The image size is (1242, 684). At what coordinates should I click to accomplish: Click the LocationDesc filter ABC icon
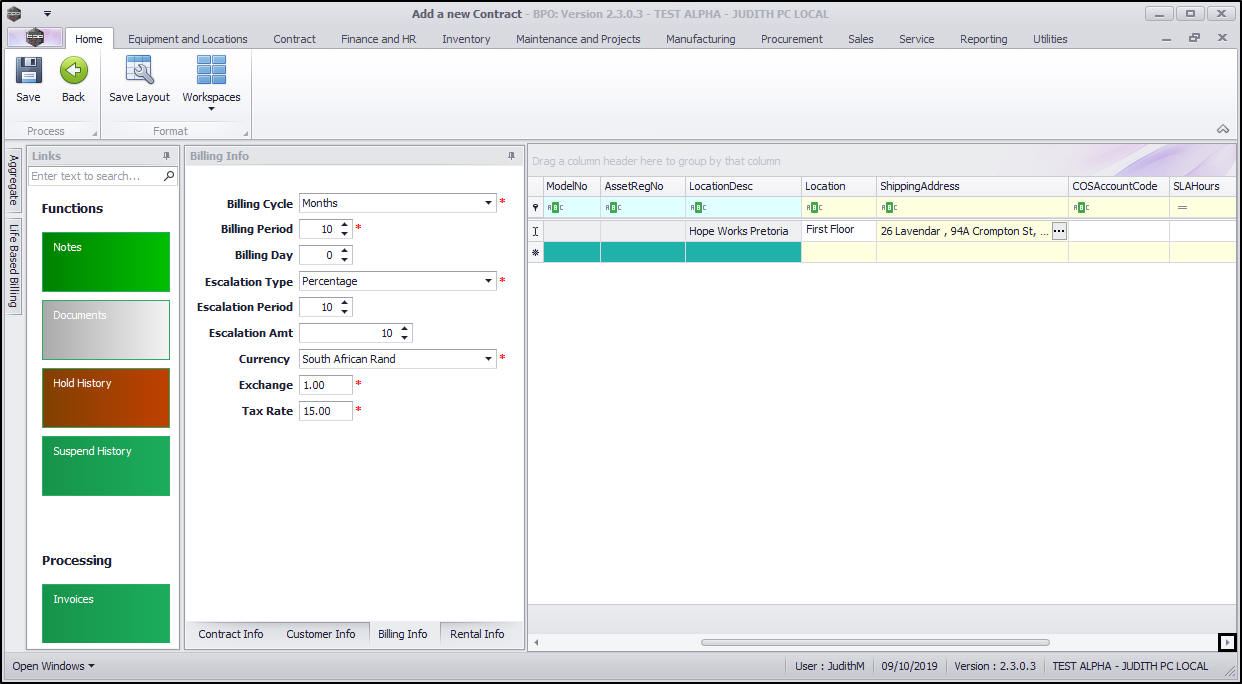point(698,208)
